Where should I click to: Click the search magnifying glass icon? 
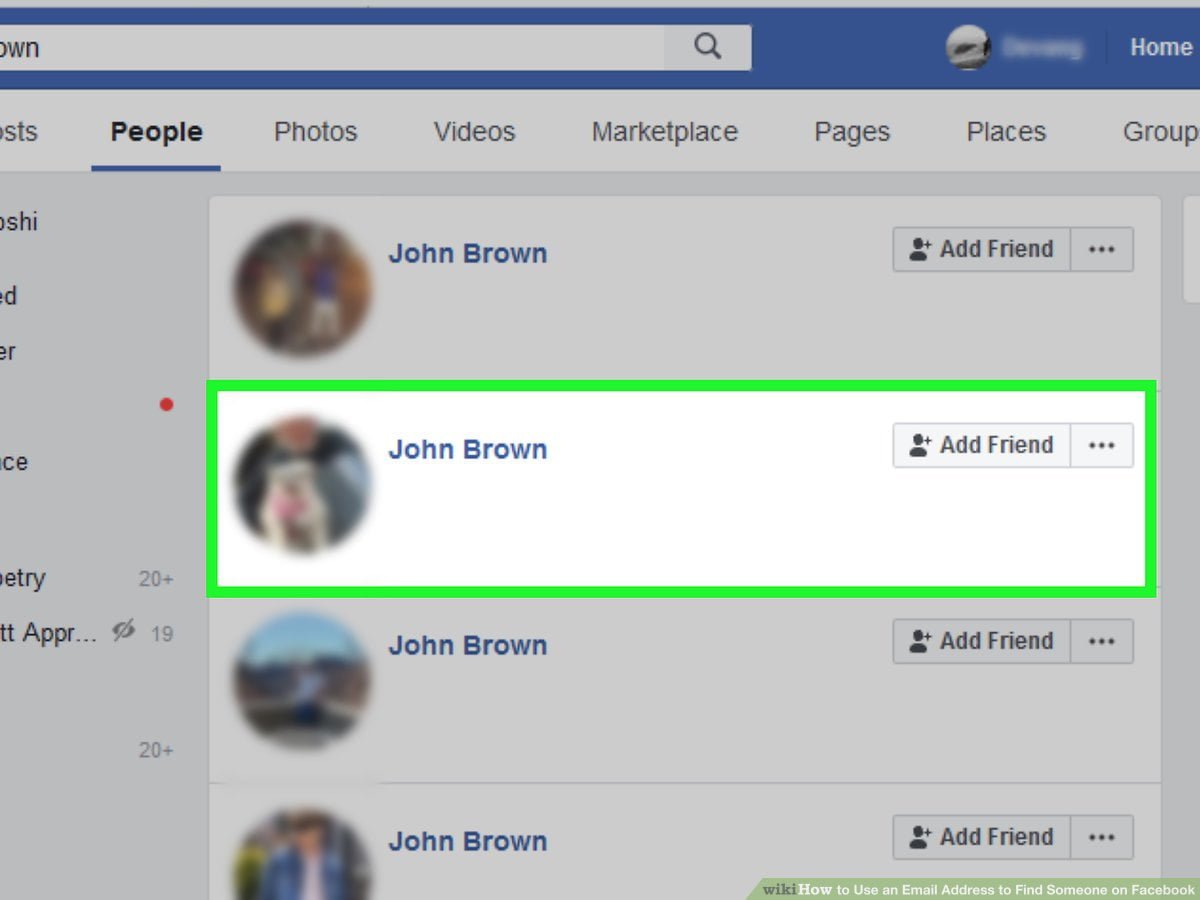pyautogui.click(x=708, y=46)
